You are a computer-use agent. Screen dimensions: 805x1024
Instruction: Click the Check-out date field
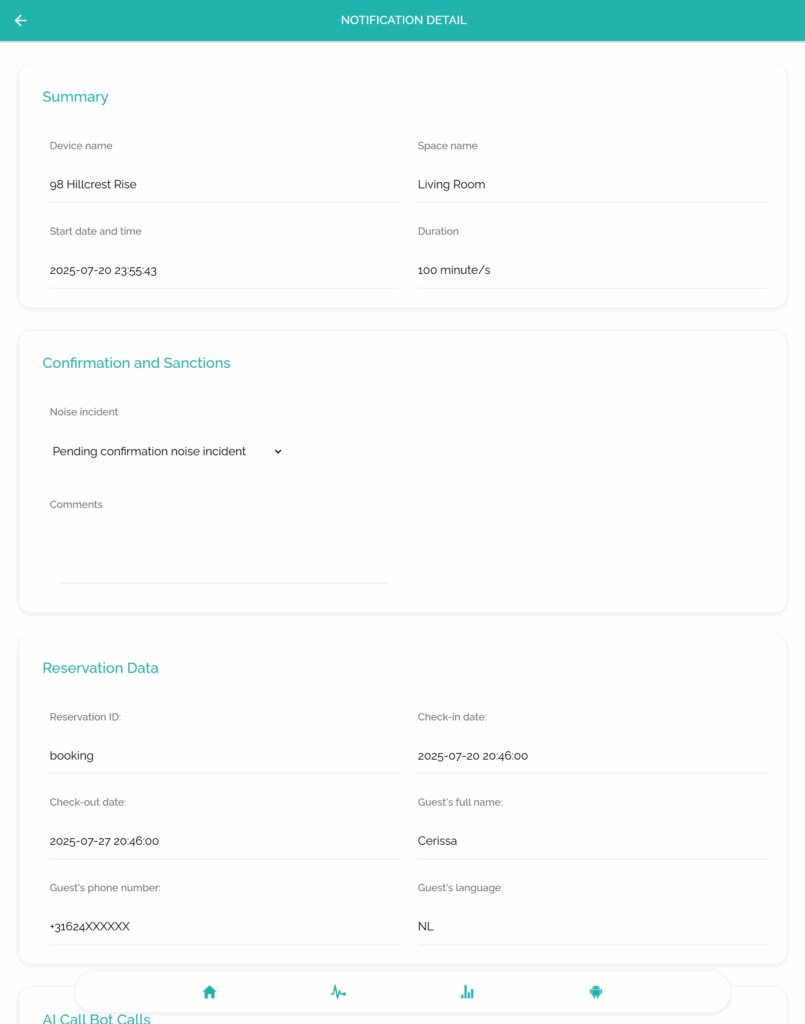pyautogui.click(x=224, y=841)
